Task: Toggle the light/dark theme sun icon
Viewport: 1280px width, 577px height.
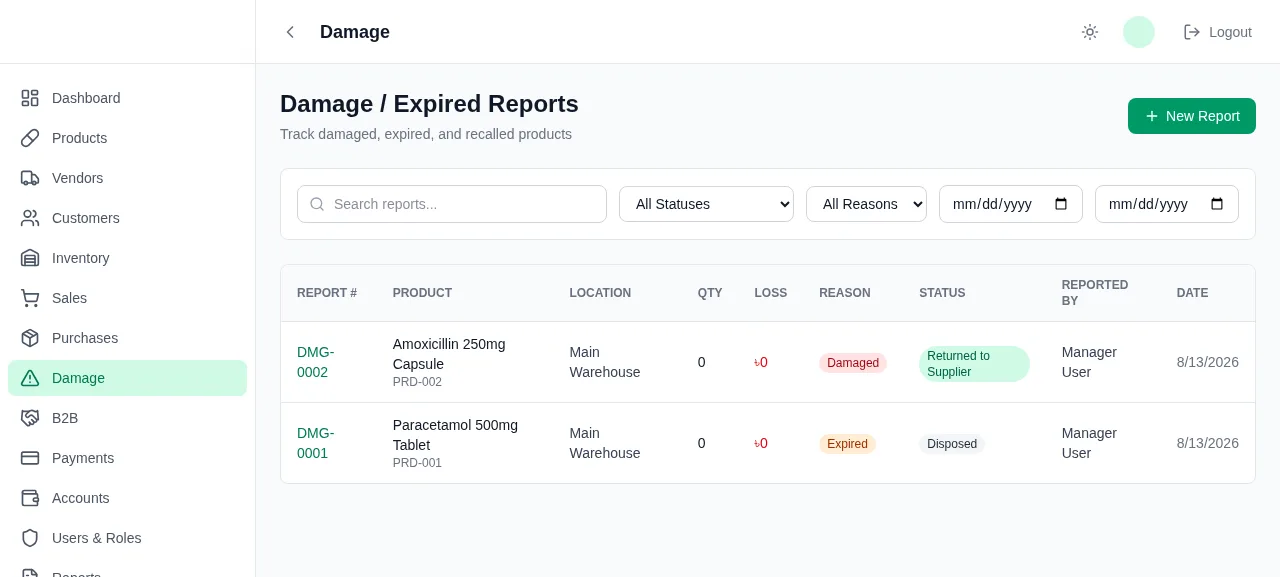Action: click(1090, 32)
